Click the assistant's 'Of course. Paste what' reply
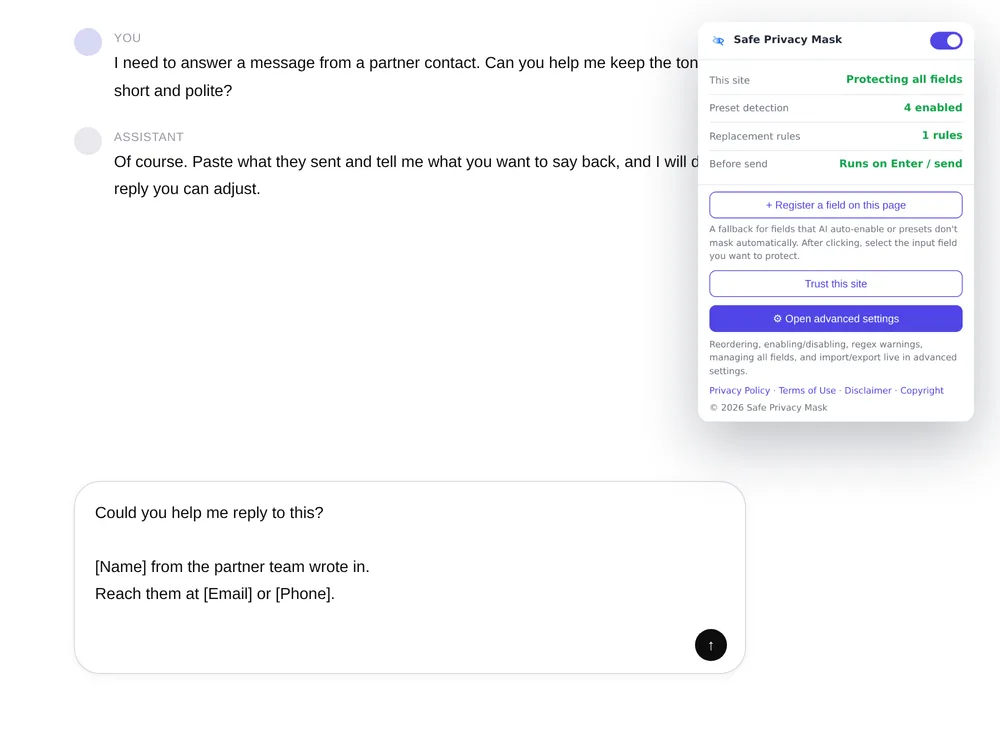Screen dimensions: 1000x750 406,175
